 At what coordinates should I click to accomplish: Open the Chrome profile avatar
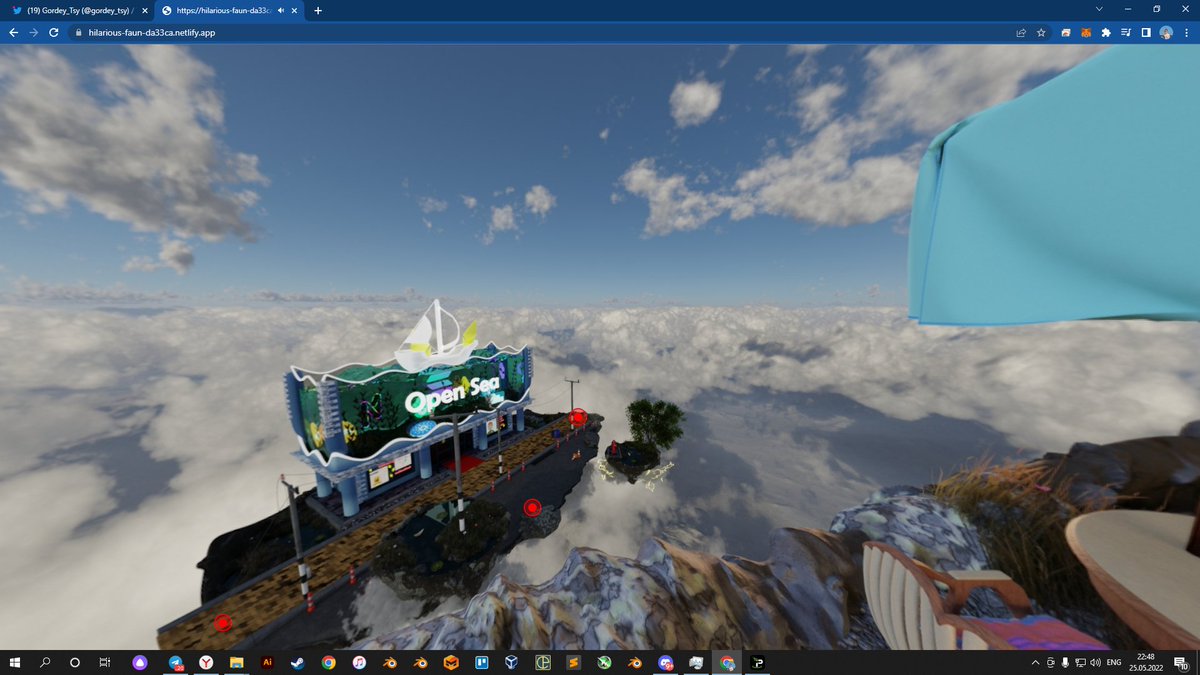point(1166,32)
